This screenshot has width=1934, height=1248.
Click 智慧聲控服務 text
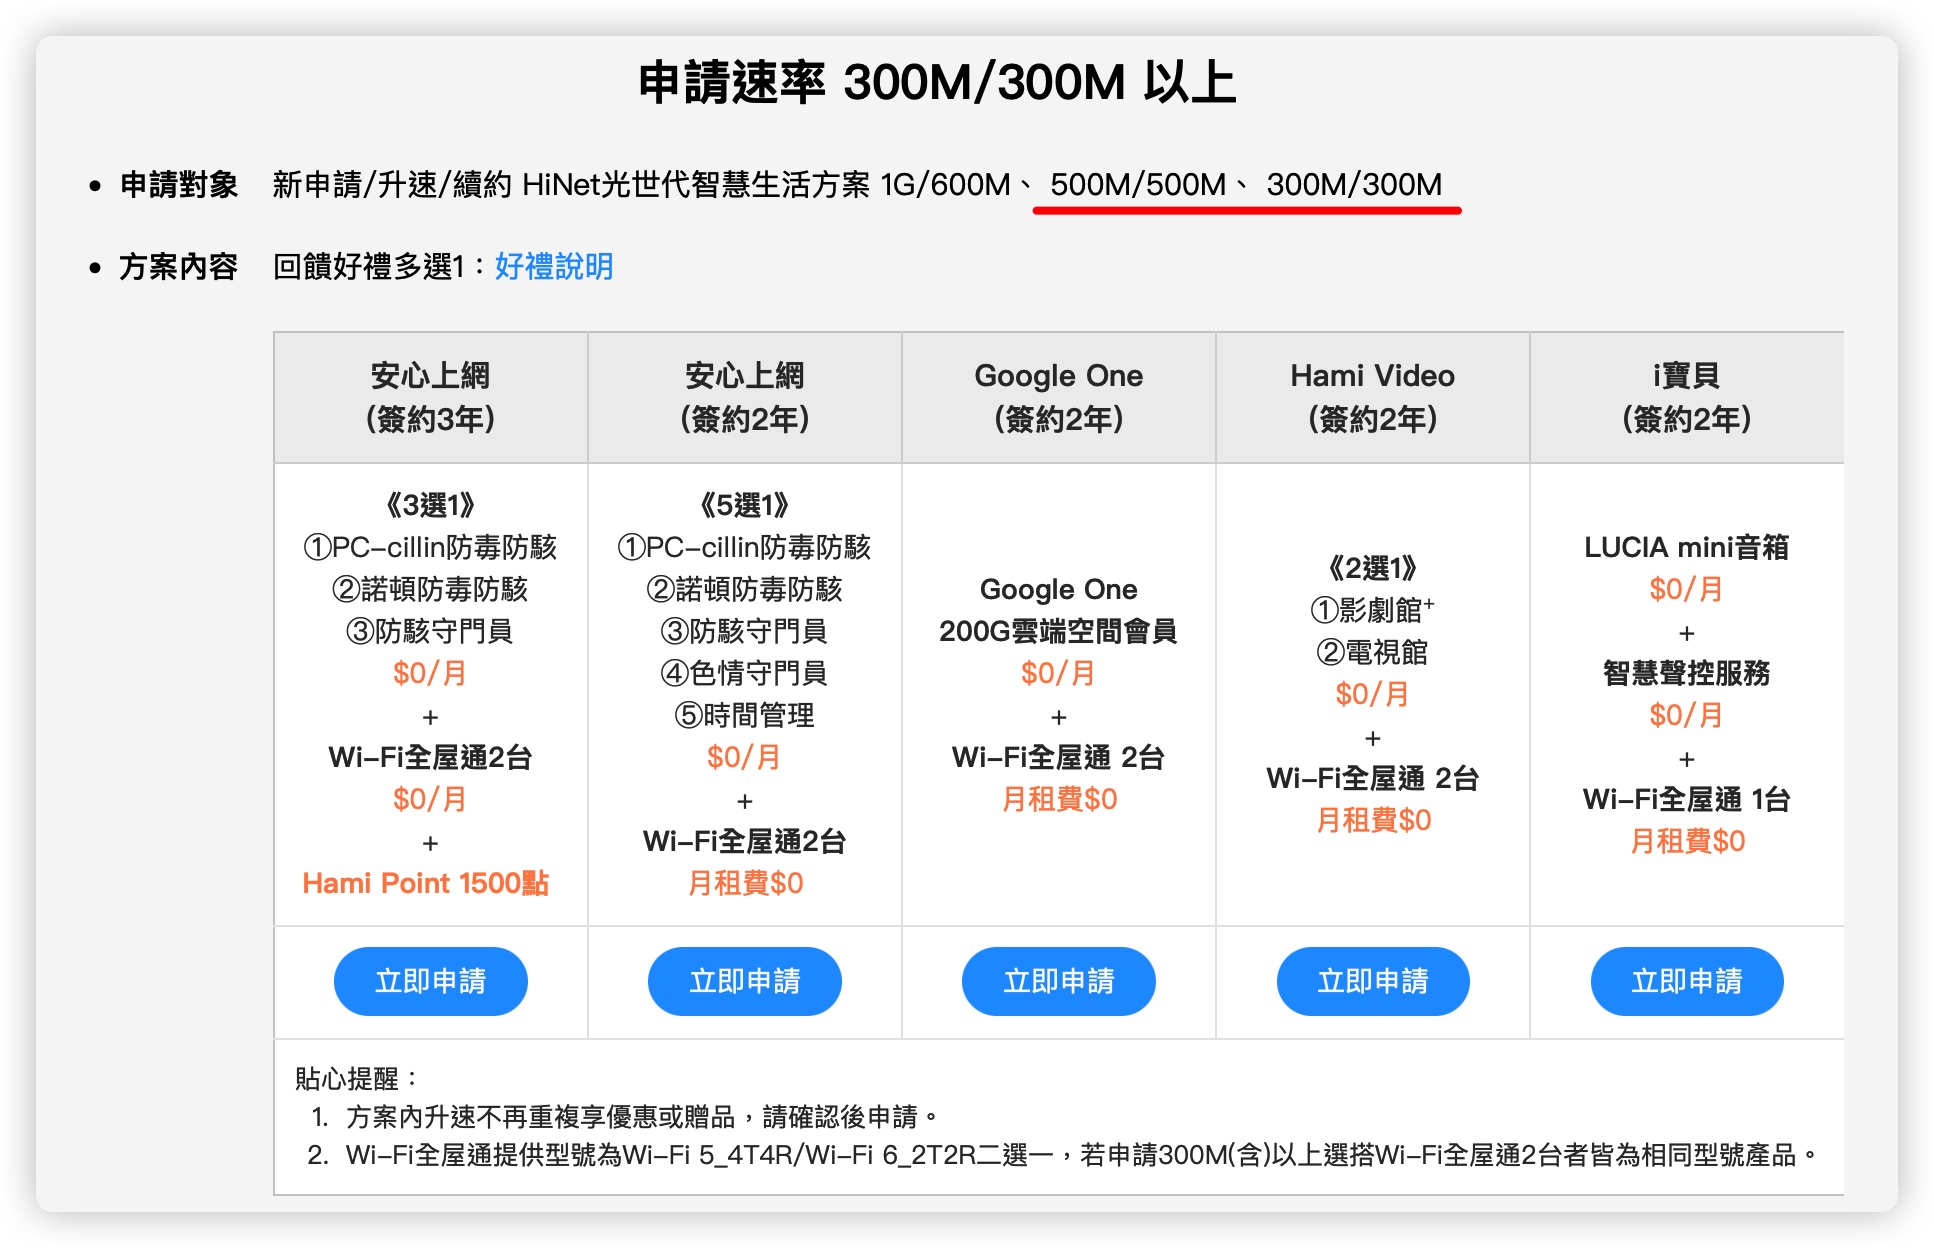click(x=1686, y=673)
